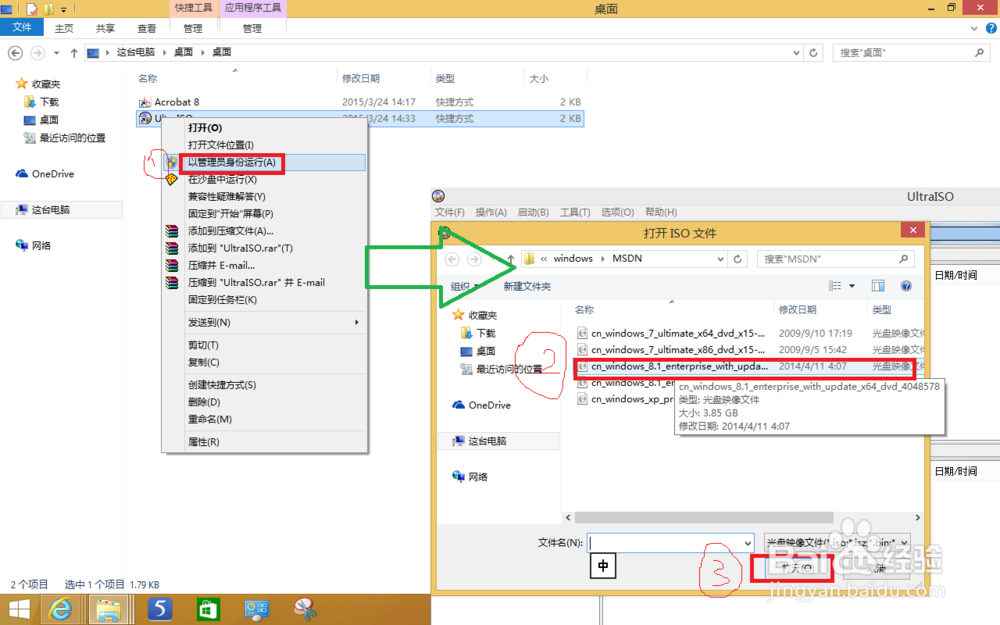
Task: Open Windows Store from taskbar
Action: pos(209,610)
